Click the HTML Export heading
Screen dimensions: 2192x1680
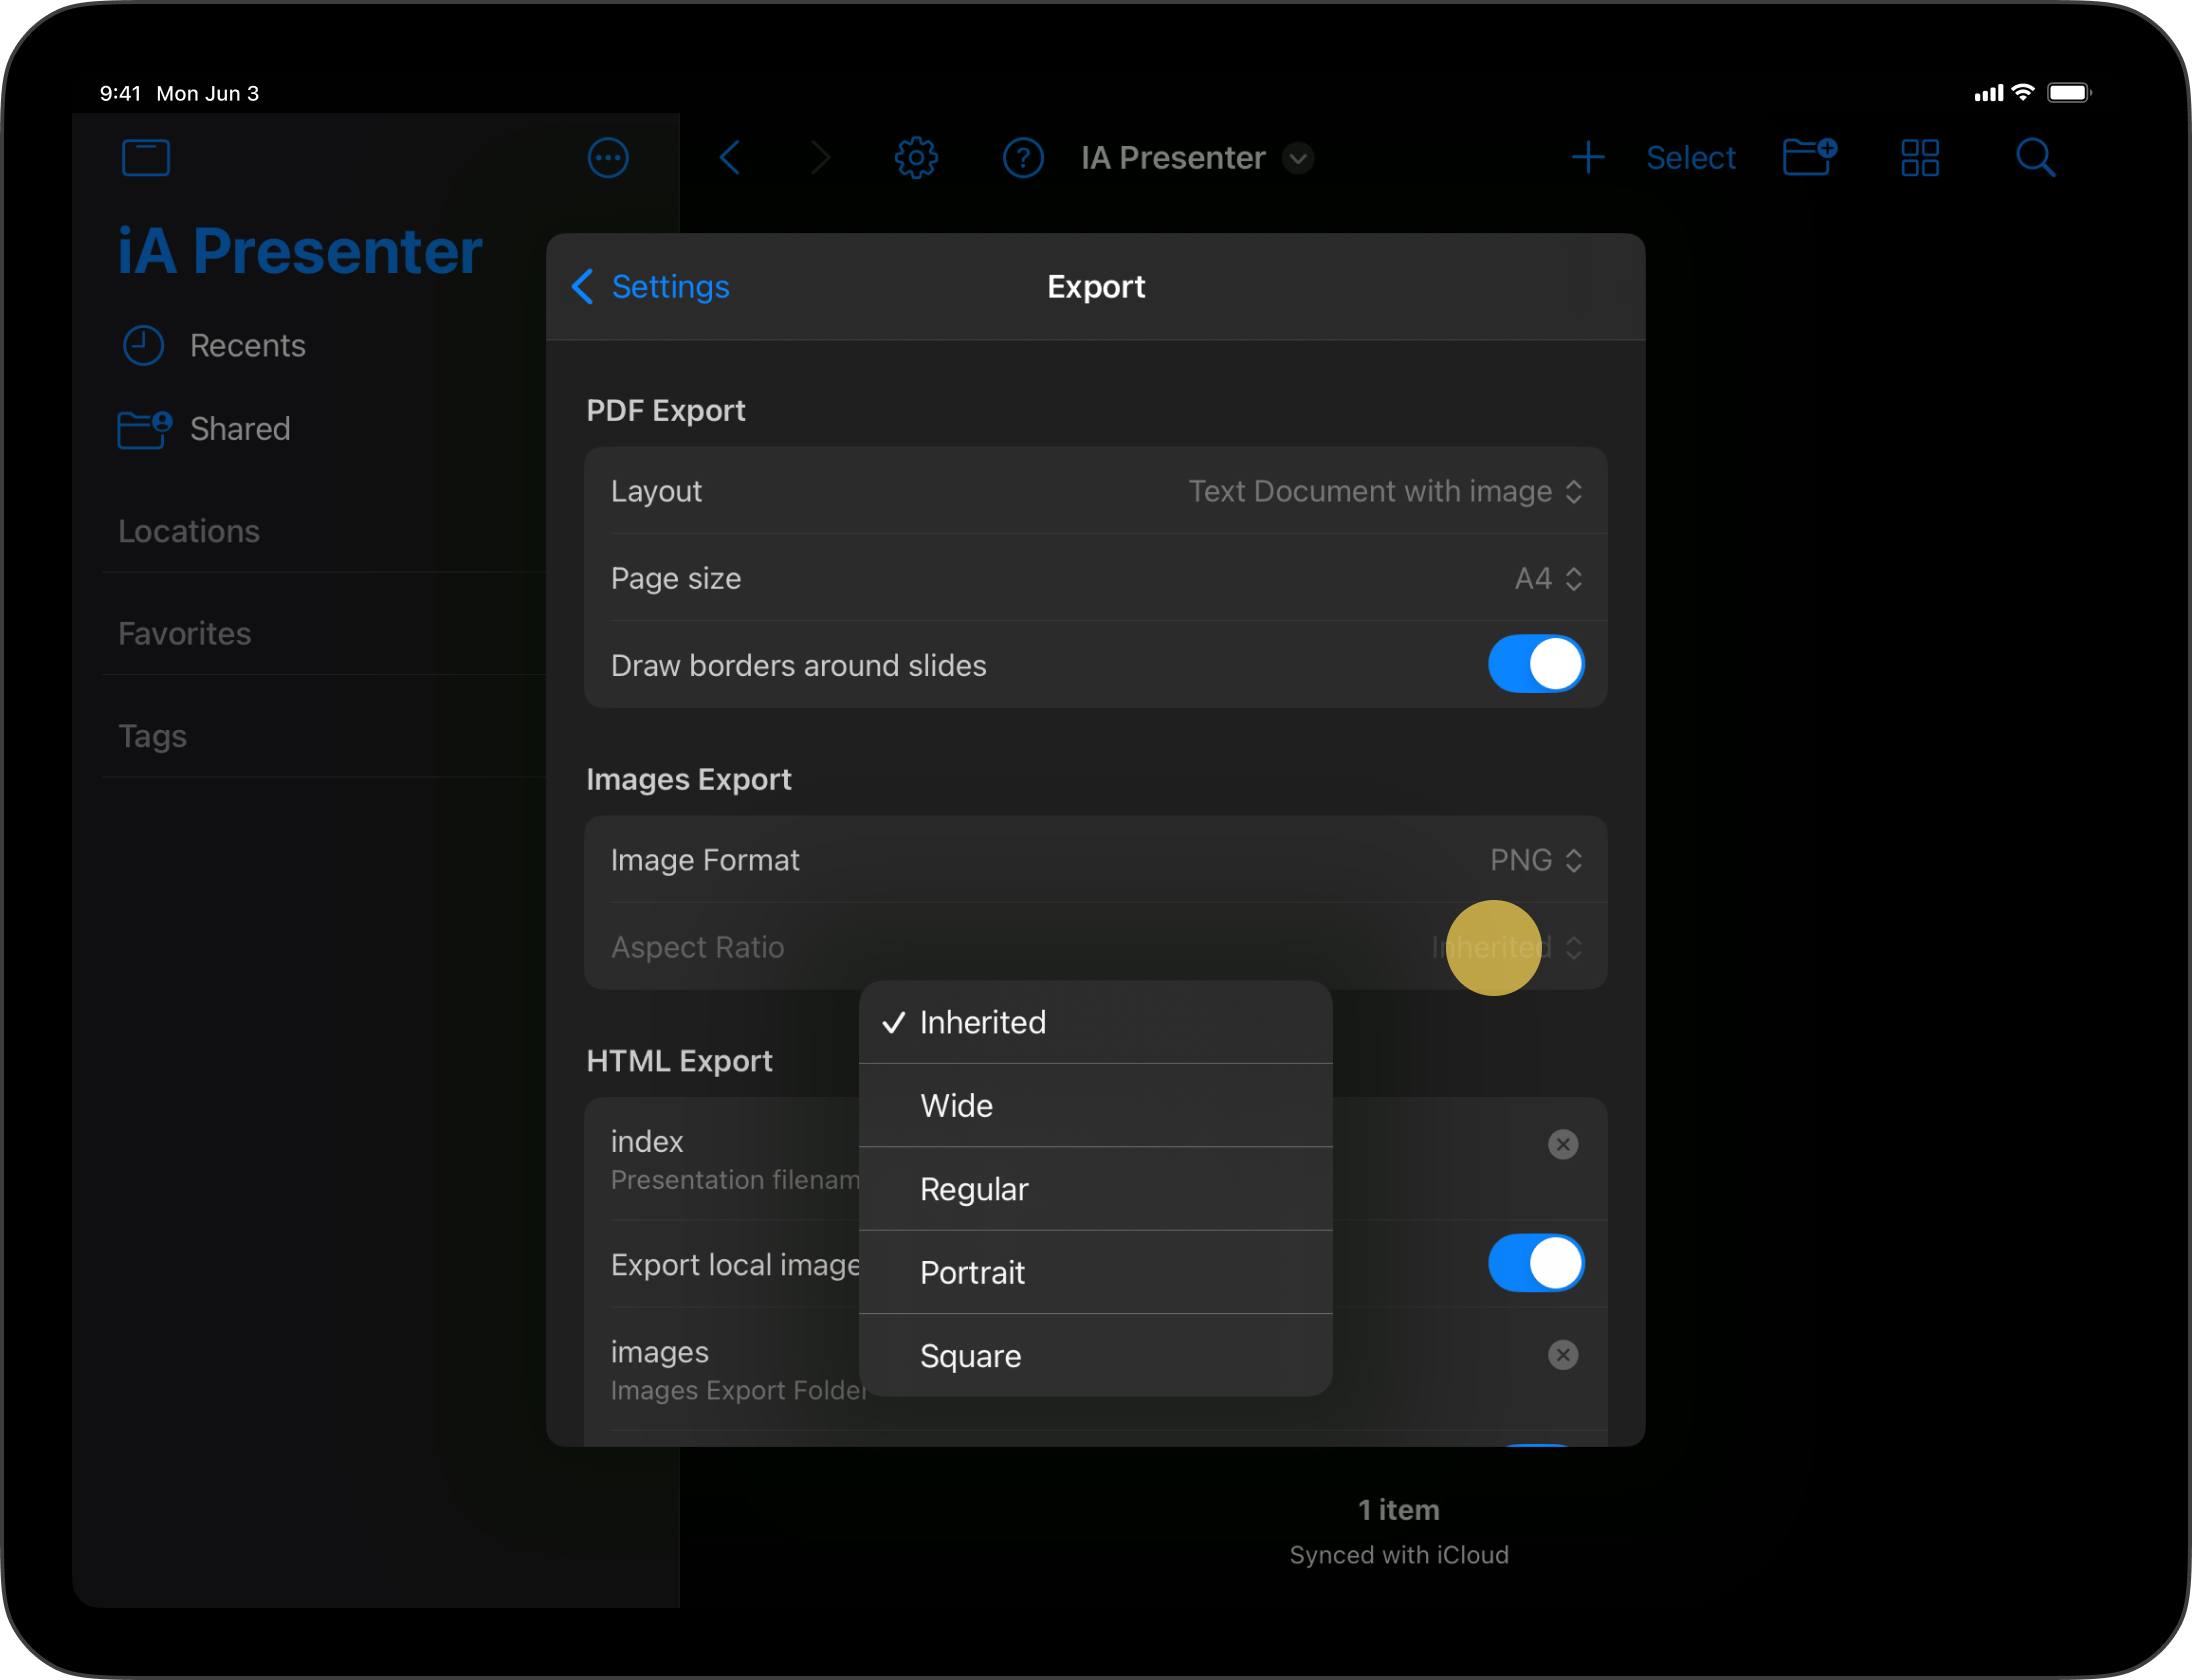coord(680,1060)
